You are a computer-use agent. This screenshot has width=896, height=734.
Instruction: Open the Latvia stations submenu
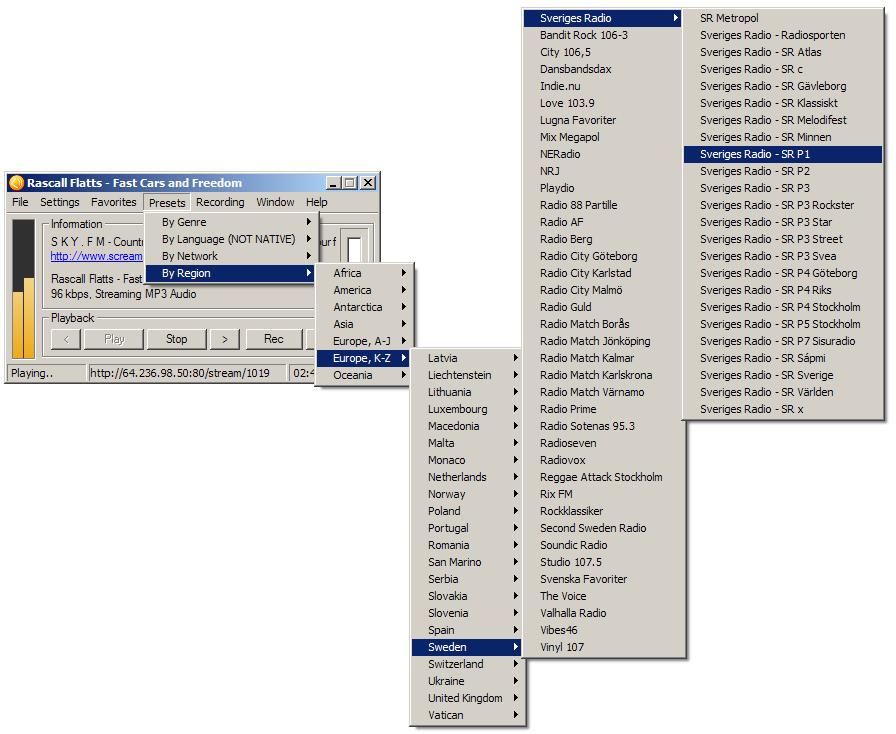coord(467,358)
